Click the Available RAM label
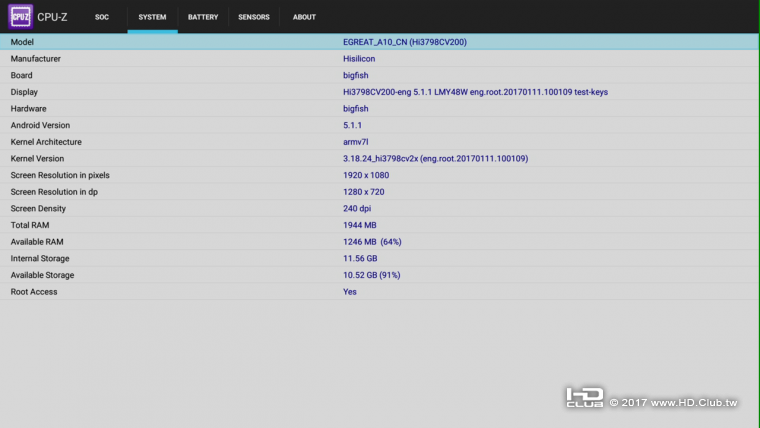The image size is (760, 428). (x=37, y=242)
